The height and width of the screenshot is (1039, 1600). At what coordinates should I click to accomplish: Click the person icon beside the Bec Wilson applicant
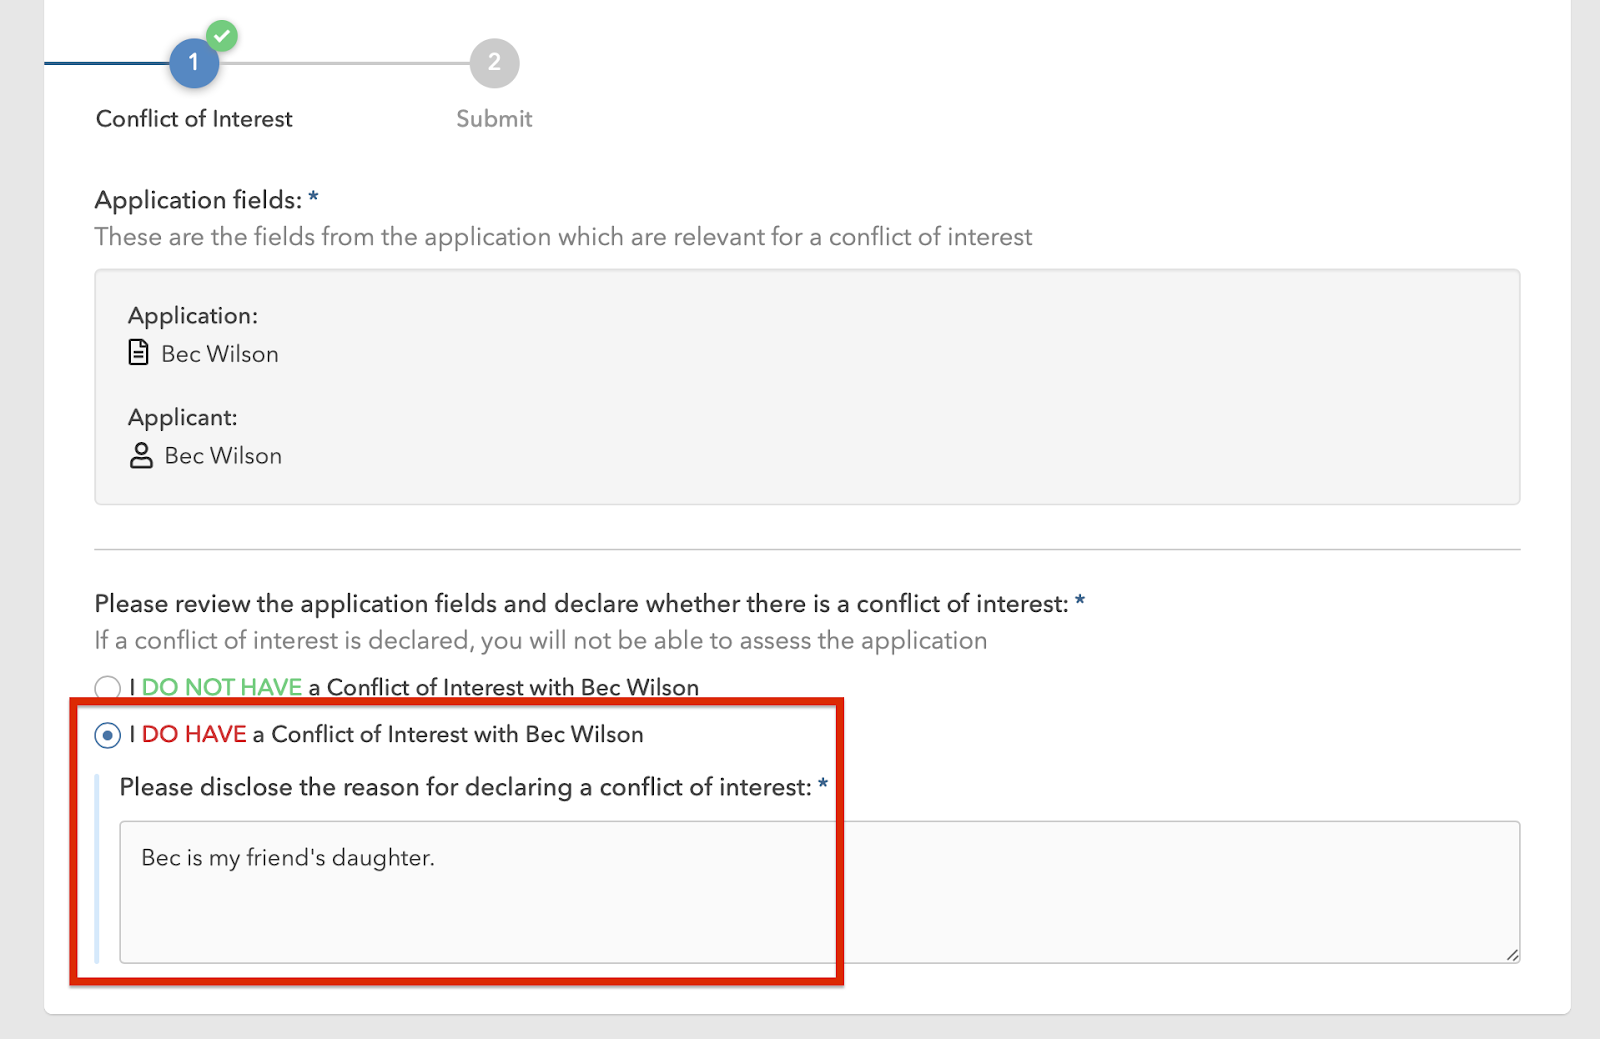141,456
